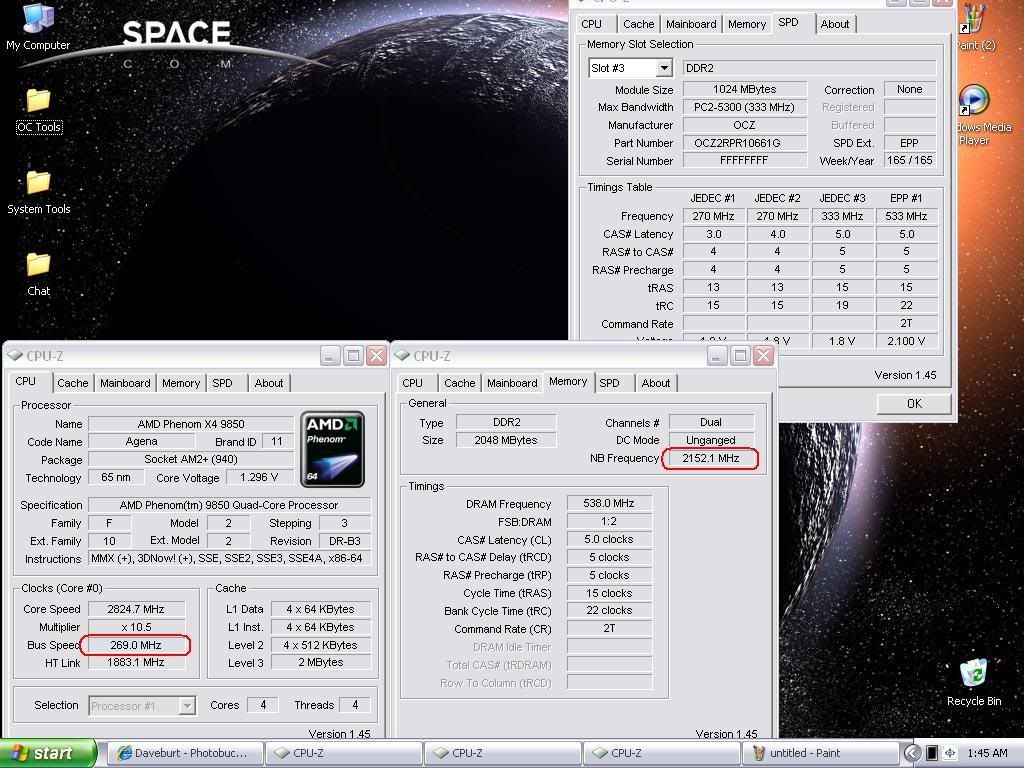Click the DRAM Frequency value 538.0 MHz
Image resolution: width=1024 pixels, height=768 pixels.
click(609, 504)
